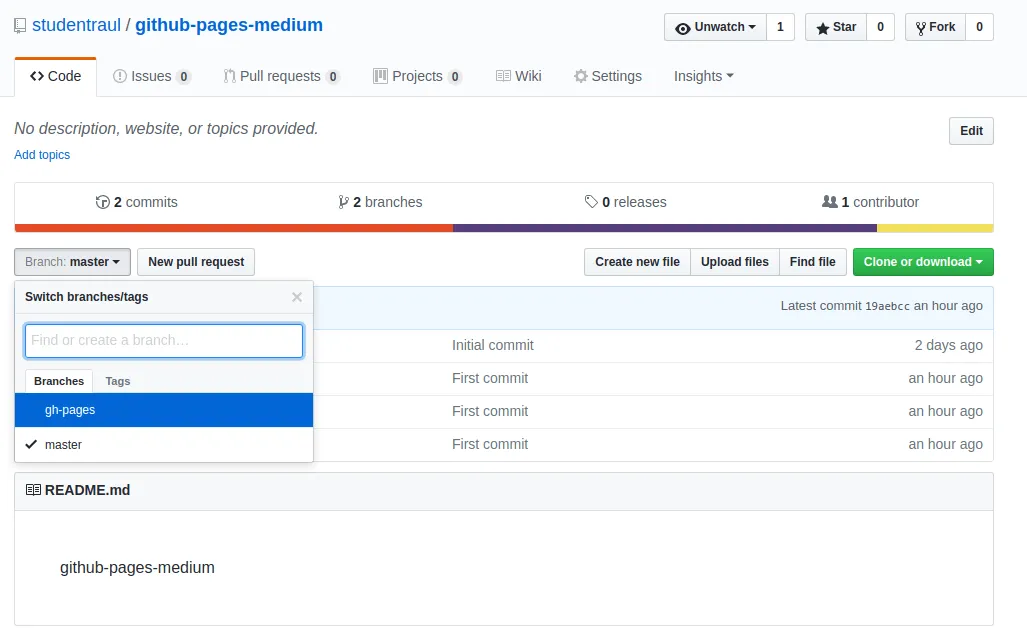Click the Issues exclamation icon
Image resolution: width=1027 pixels, height=643 pixels.
tap(120, 76)
